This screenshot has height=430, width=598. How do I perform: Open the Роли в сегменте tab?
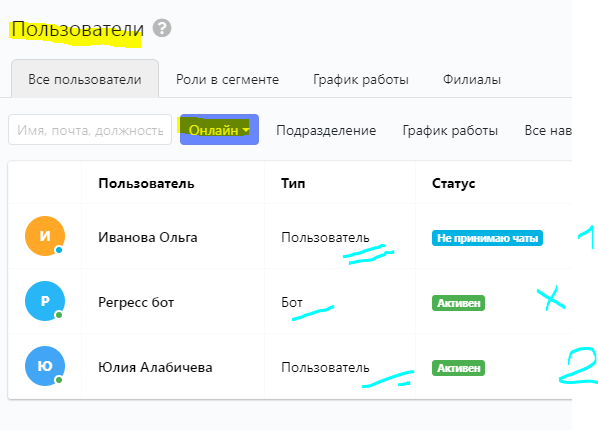tap(227, 79)
